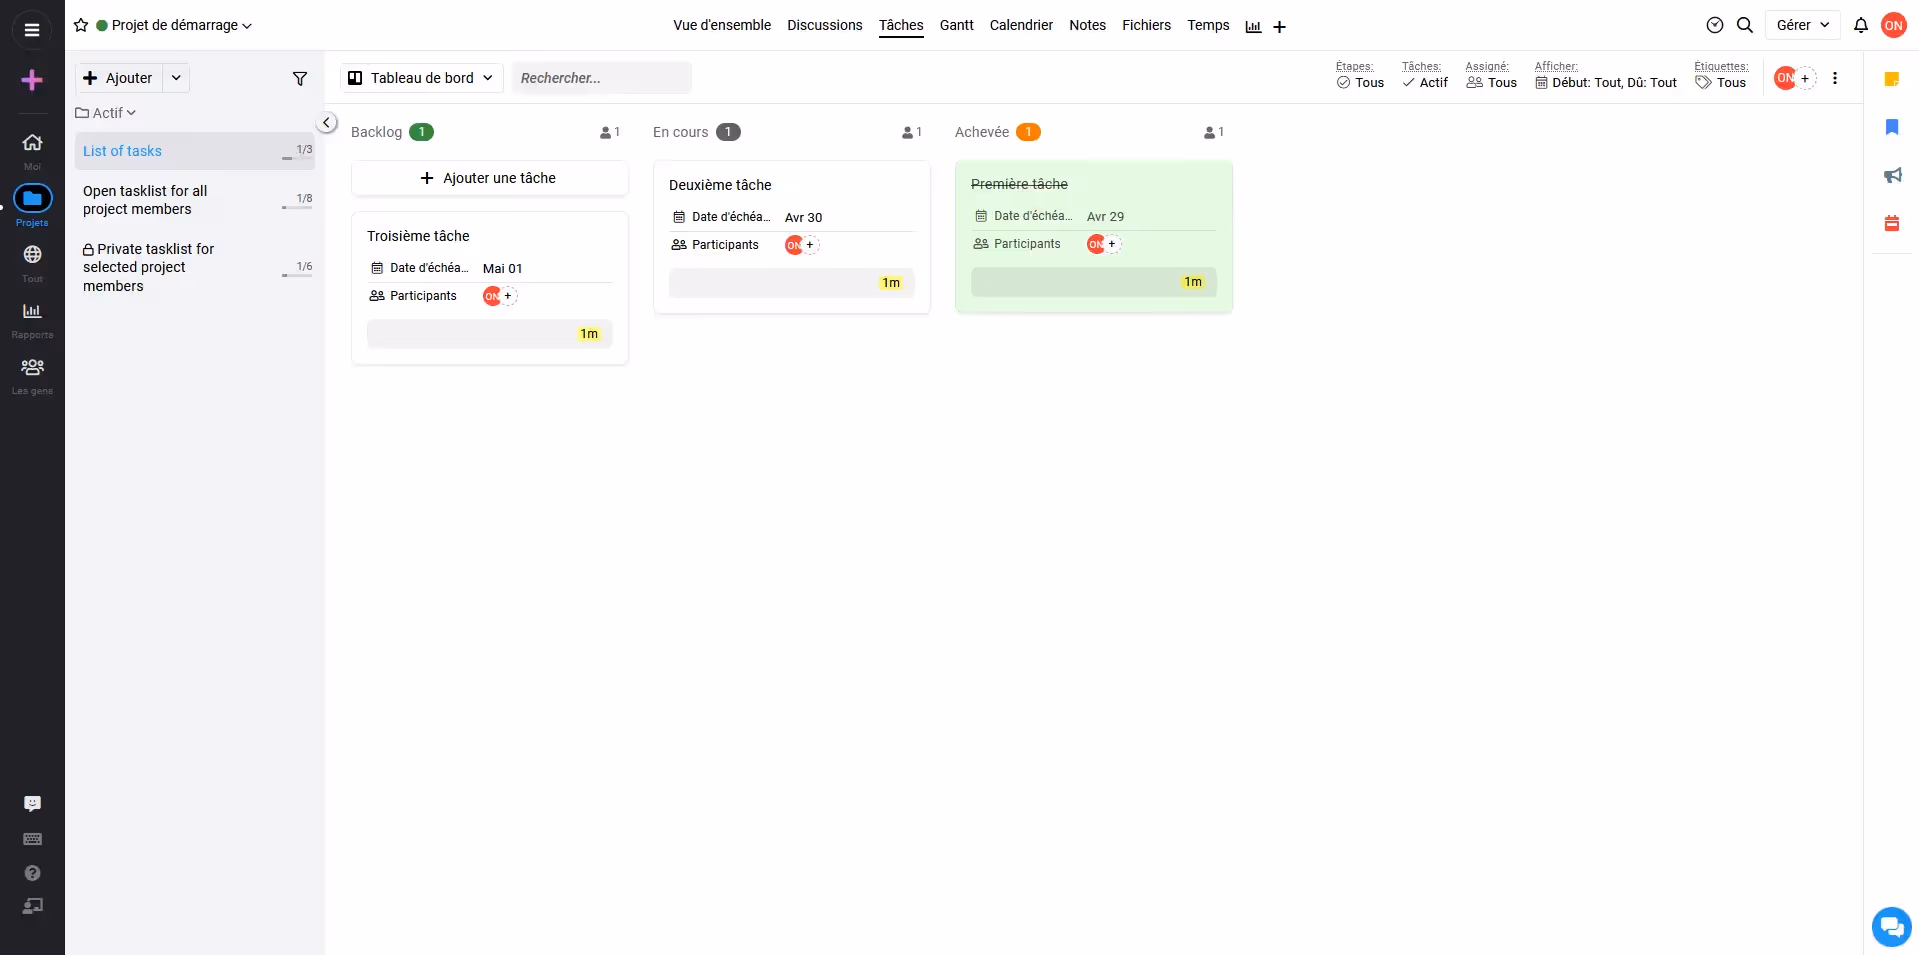
Task: Click the filter funnel icon
Action: pos(299,79)
